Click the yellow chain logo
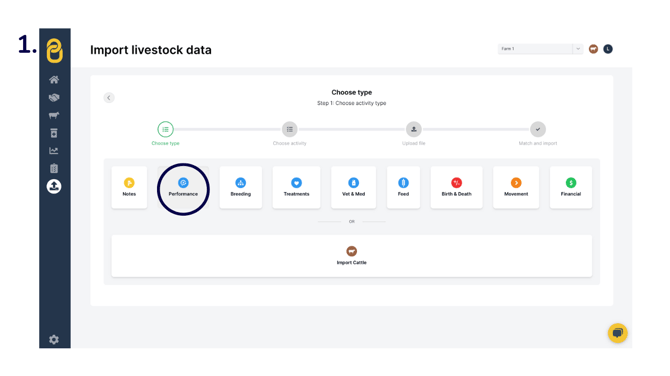Image resolution: width=670 pixels, height=376 pixels. (x=55, y=50)
